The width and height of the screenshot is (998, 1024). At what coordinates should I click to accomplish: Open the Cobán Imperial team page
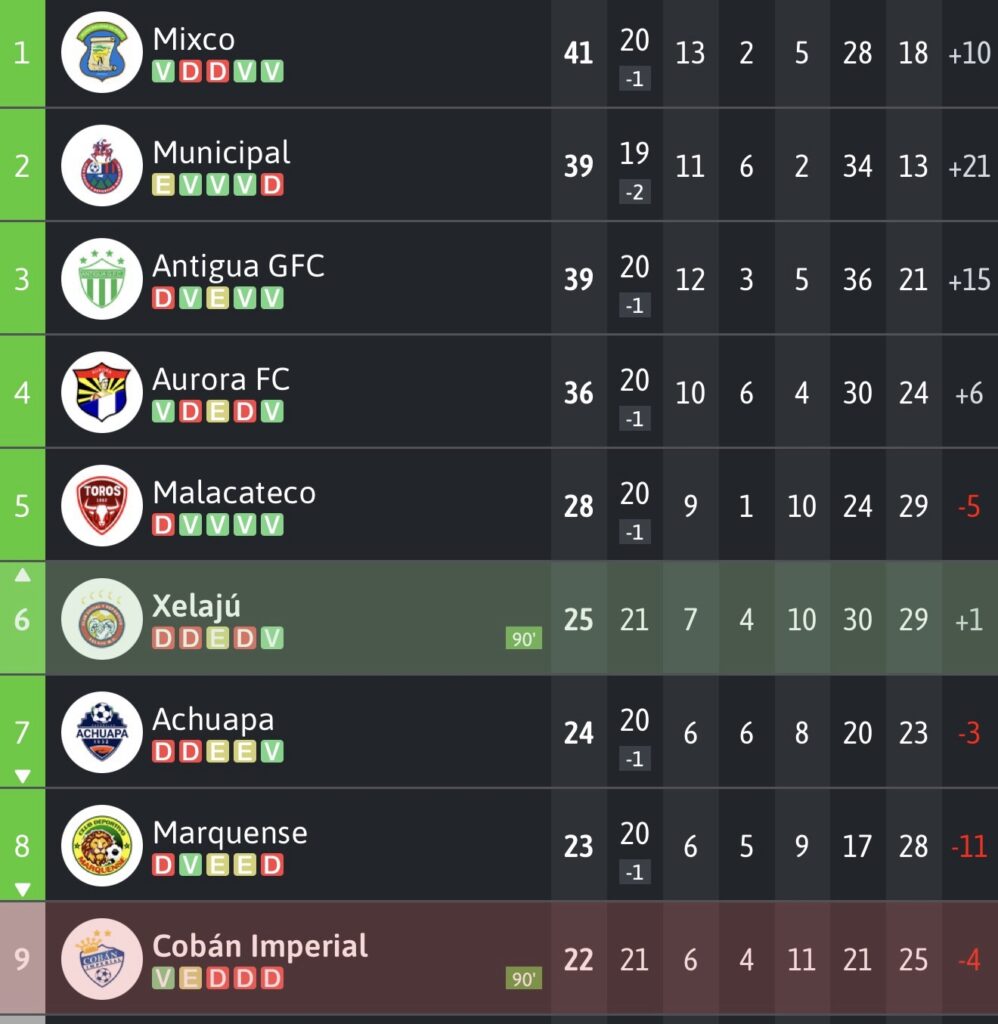pyautogui.click(x=260, y=946)
